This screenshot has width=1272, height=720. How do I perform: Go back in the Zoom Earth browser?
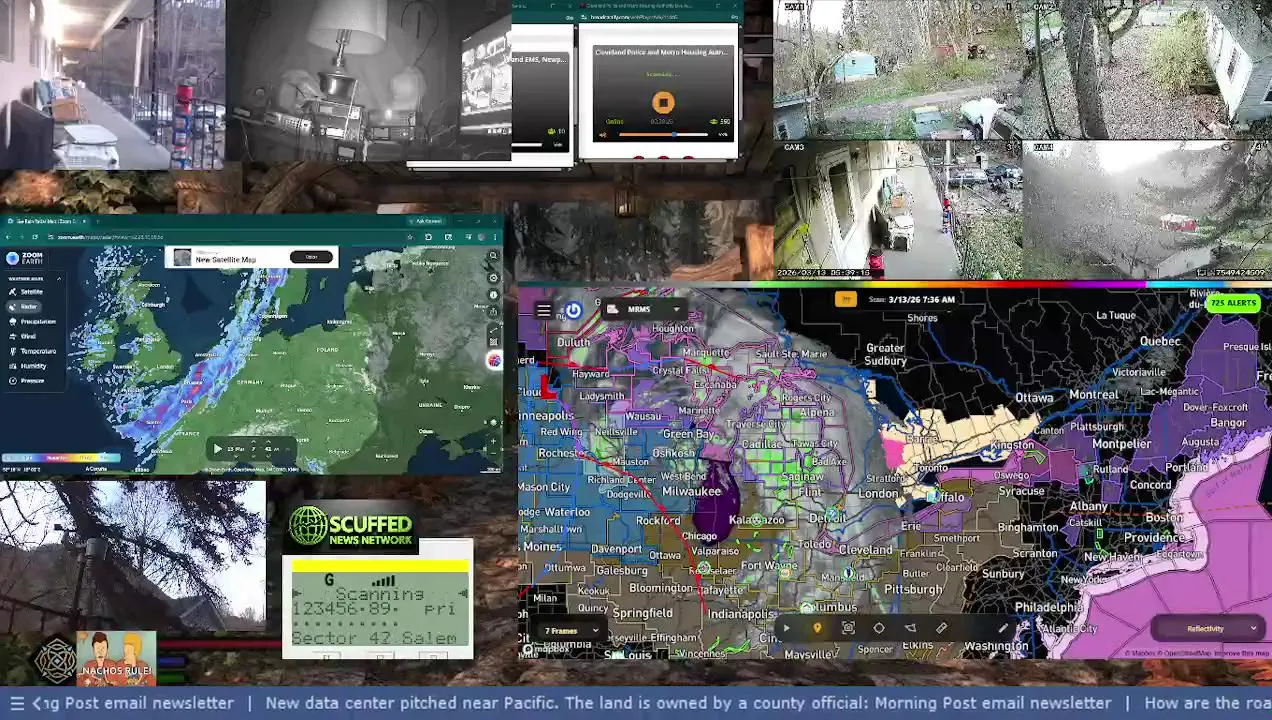8,237
